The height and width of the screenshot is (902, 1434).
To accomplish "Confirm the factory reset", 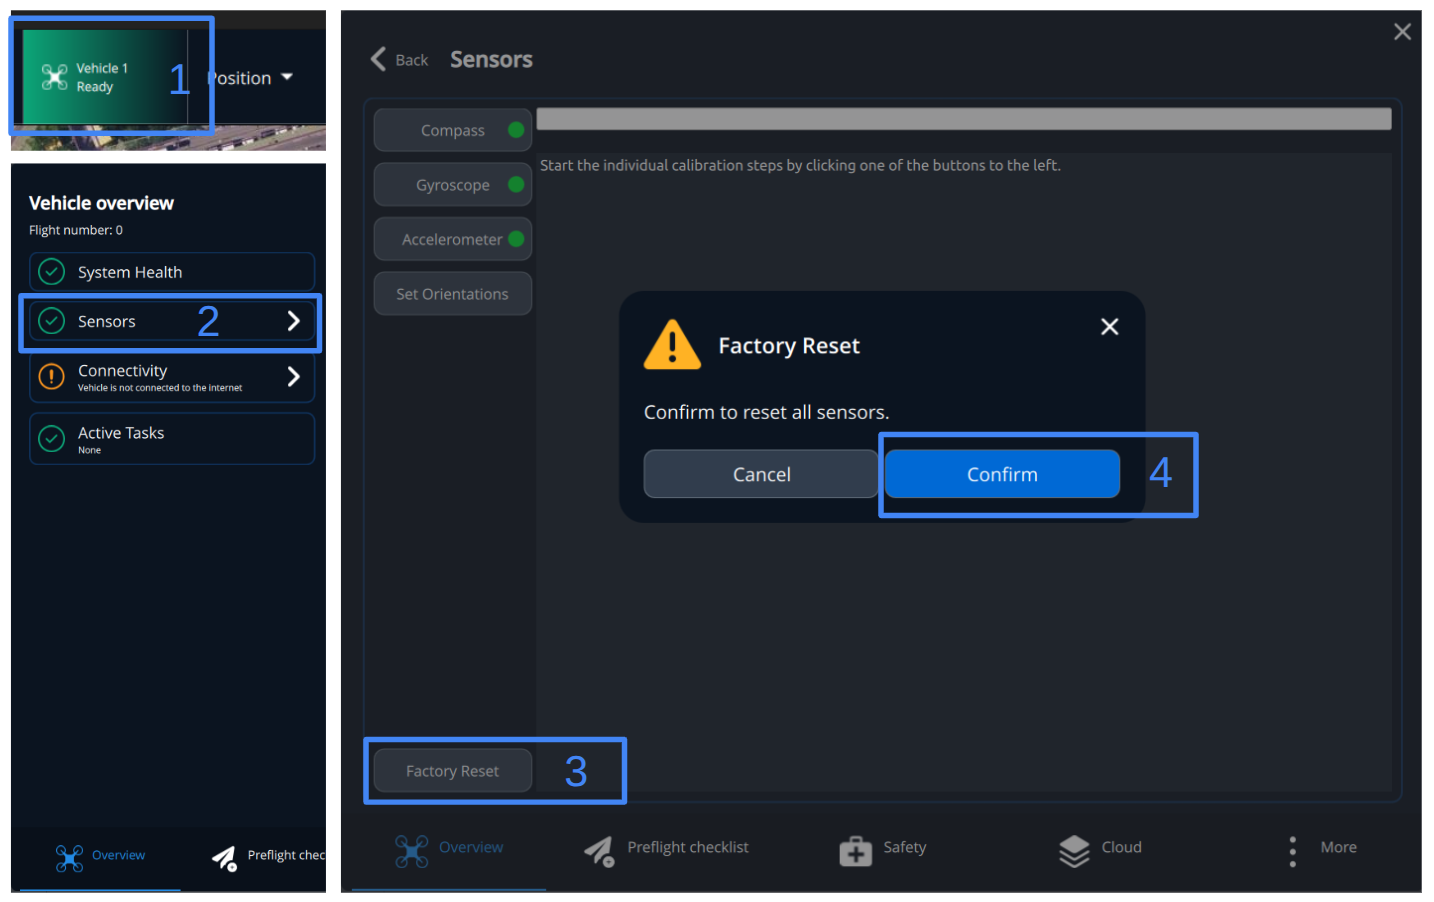I will point(1002,474).
